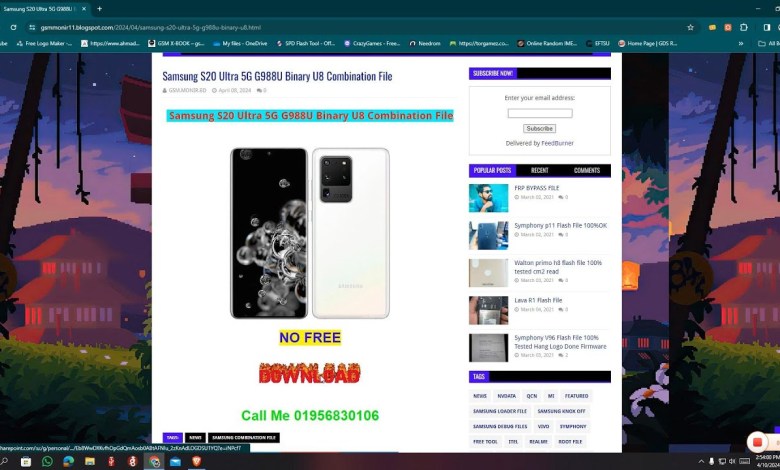Open the FeedBurner link
This screenshot has width=780, height=470.
pos(557,143)
